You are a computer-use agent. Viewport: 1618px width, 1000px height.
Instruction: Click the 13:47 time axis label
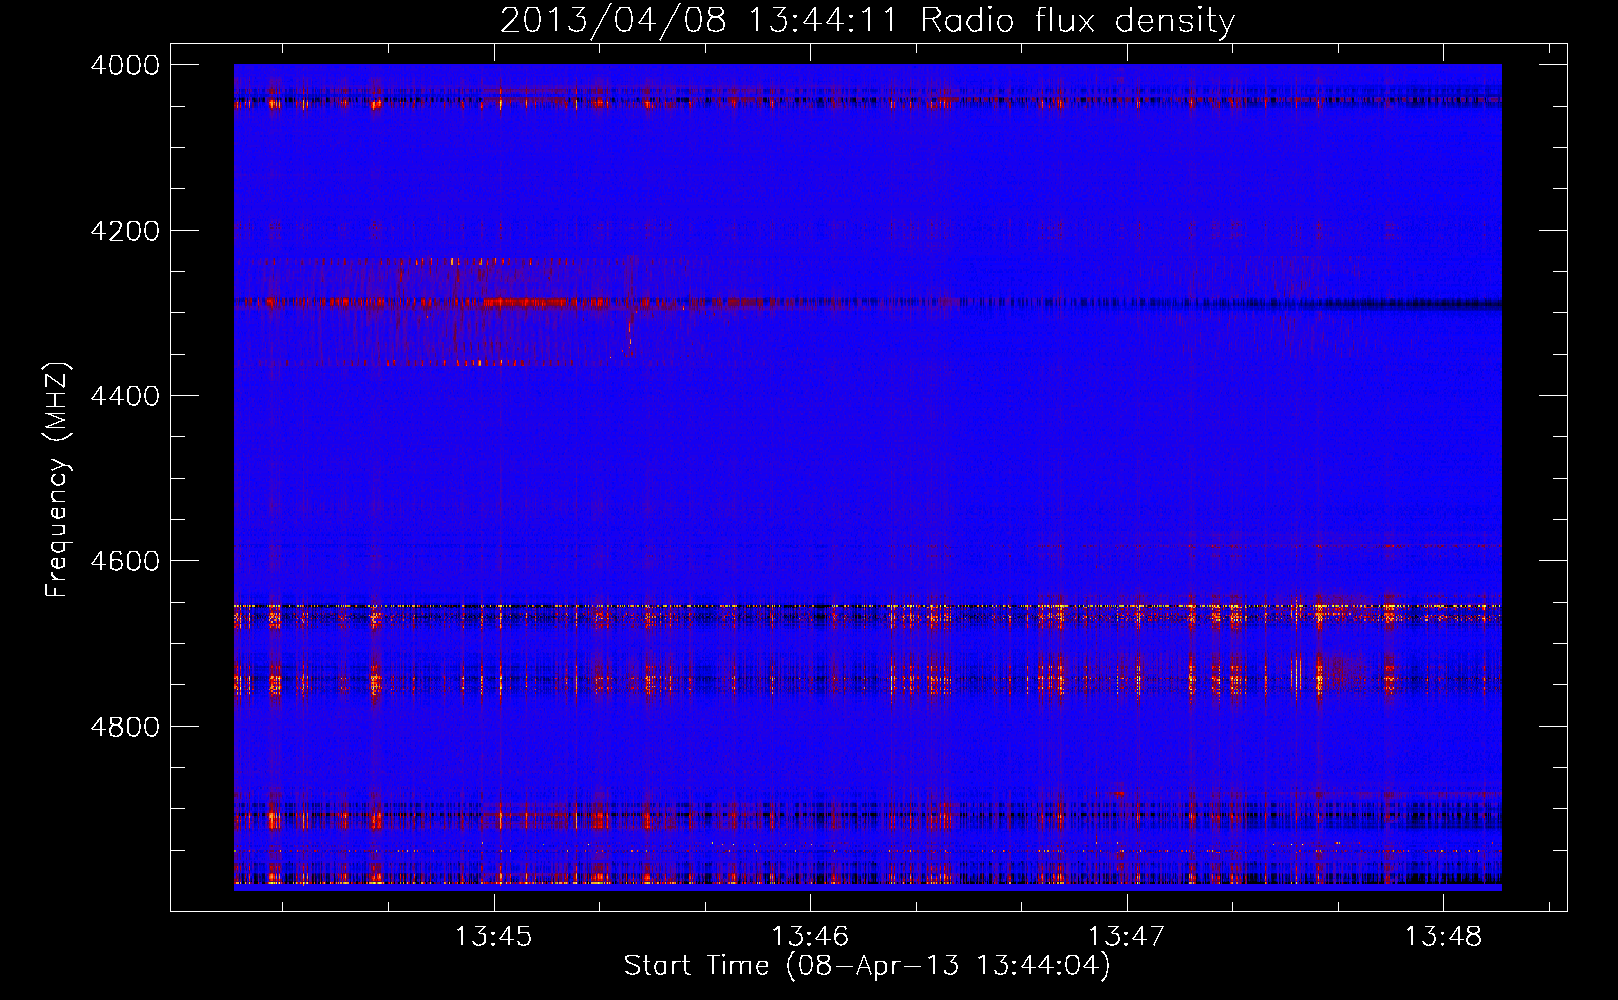point(1127,937)
